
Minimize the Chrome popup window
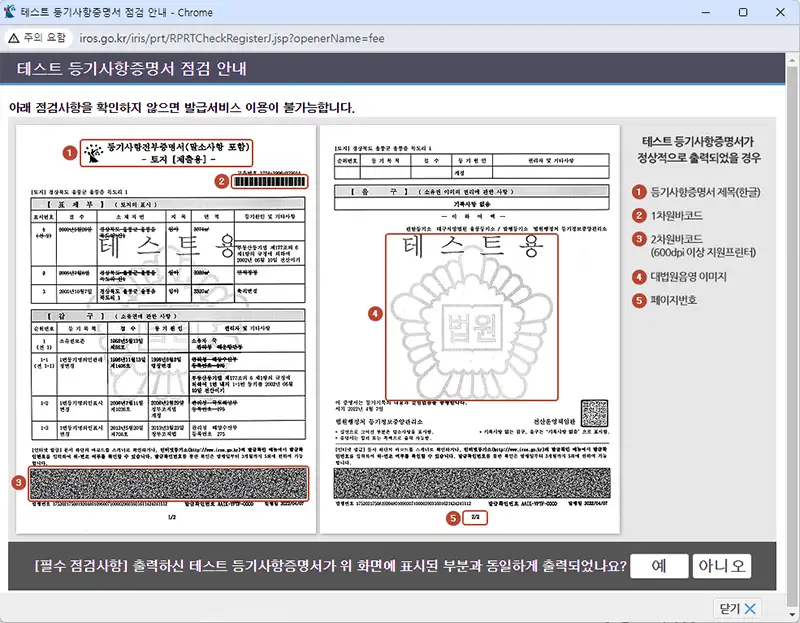(x=706, y=12)
